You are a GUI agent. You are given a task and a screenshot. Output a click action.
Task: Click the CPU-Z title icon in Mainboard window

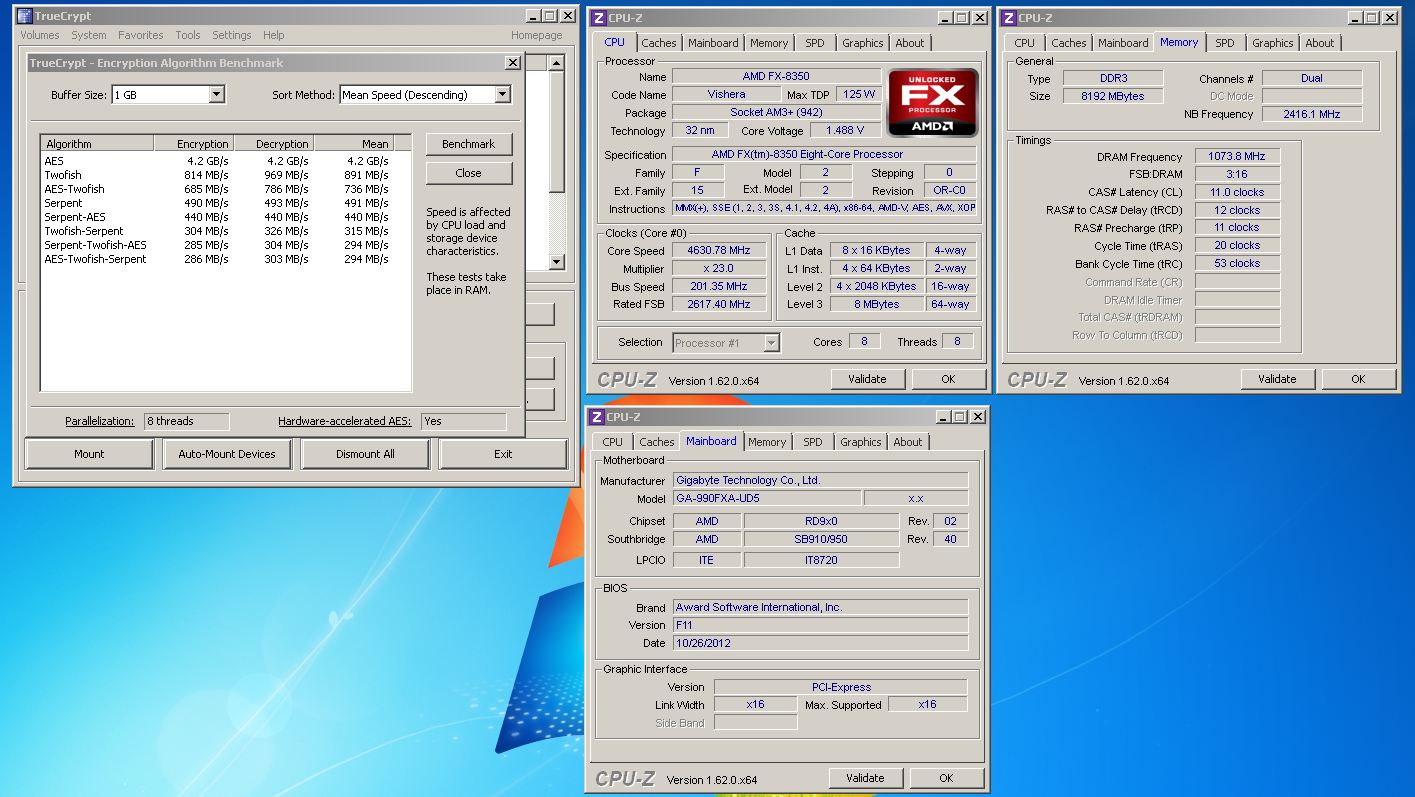tap(596, 417)
